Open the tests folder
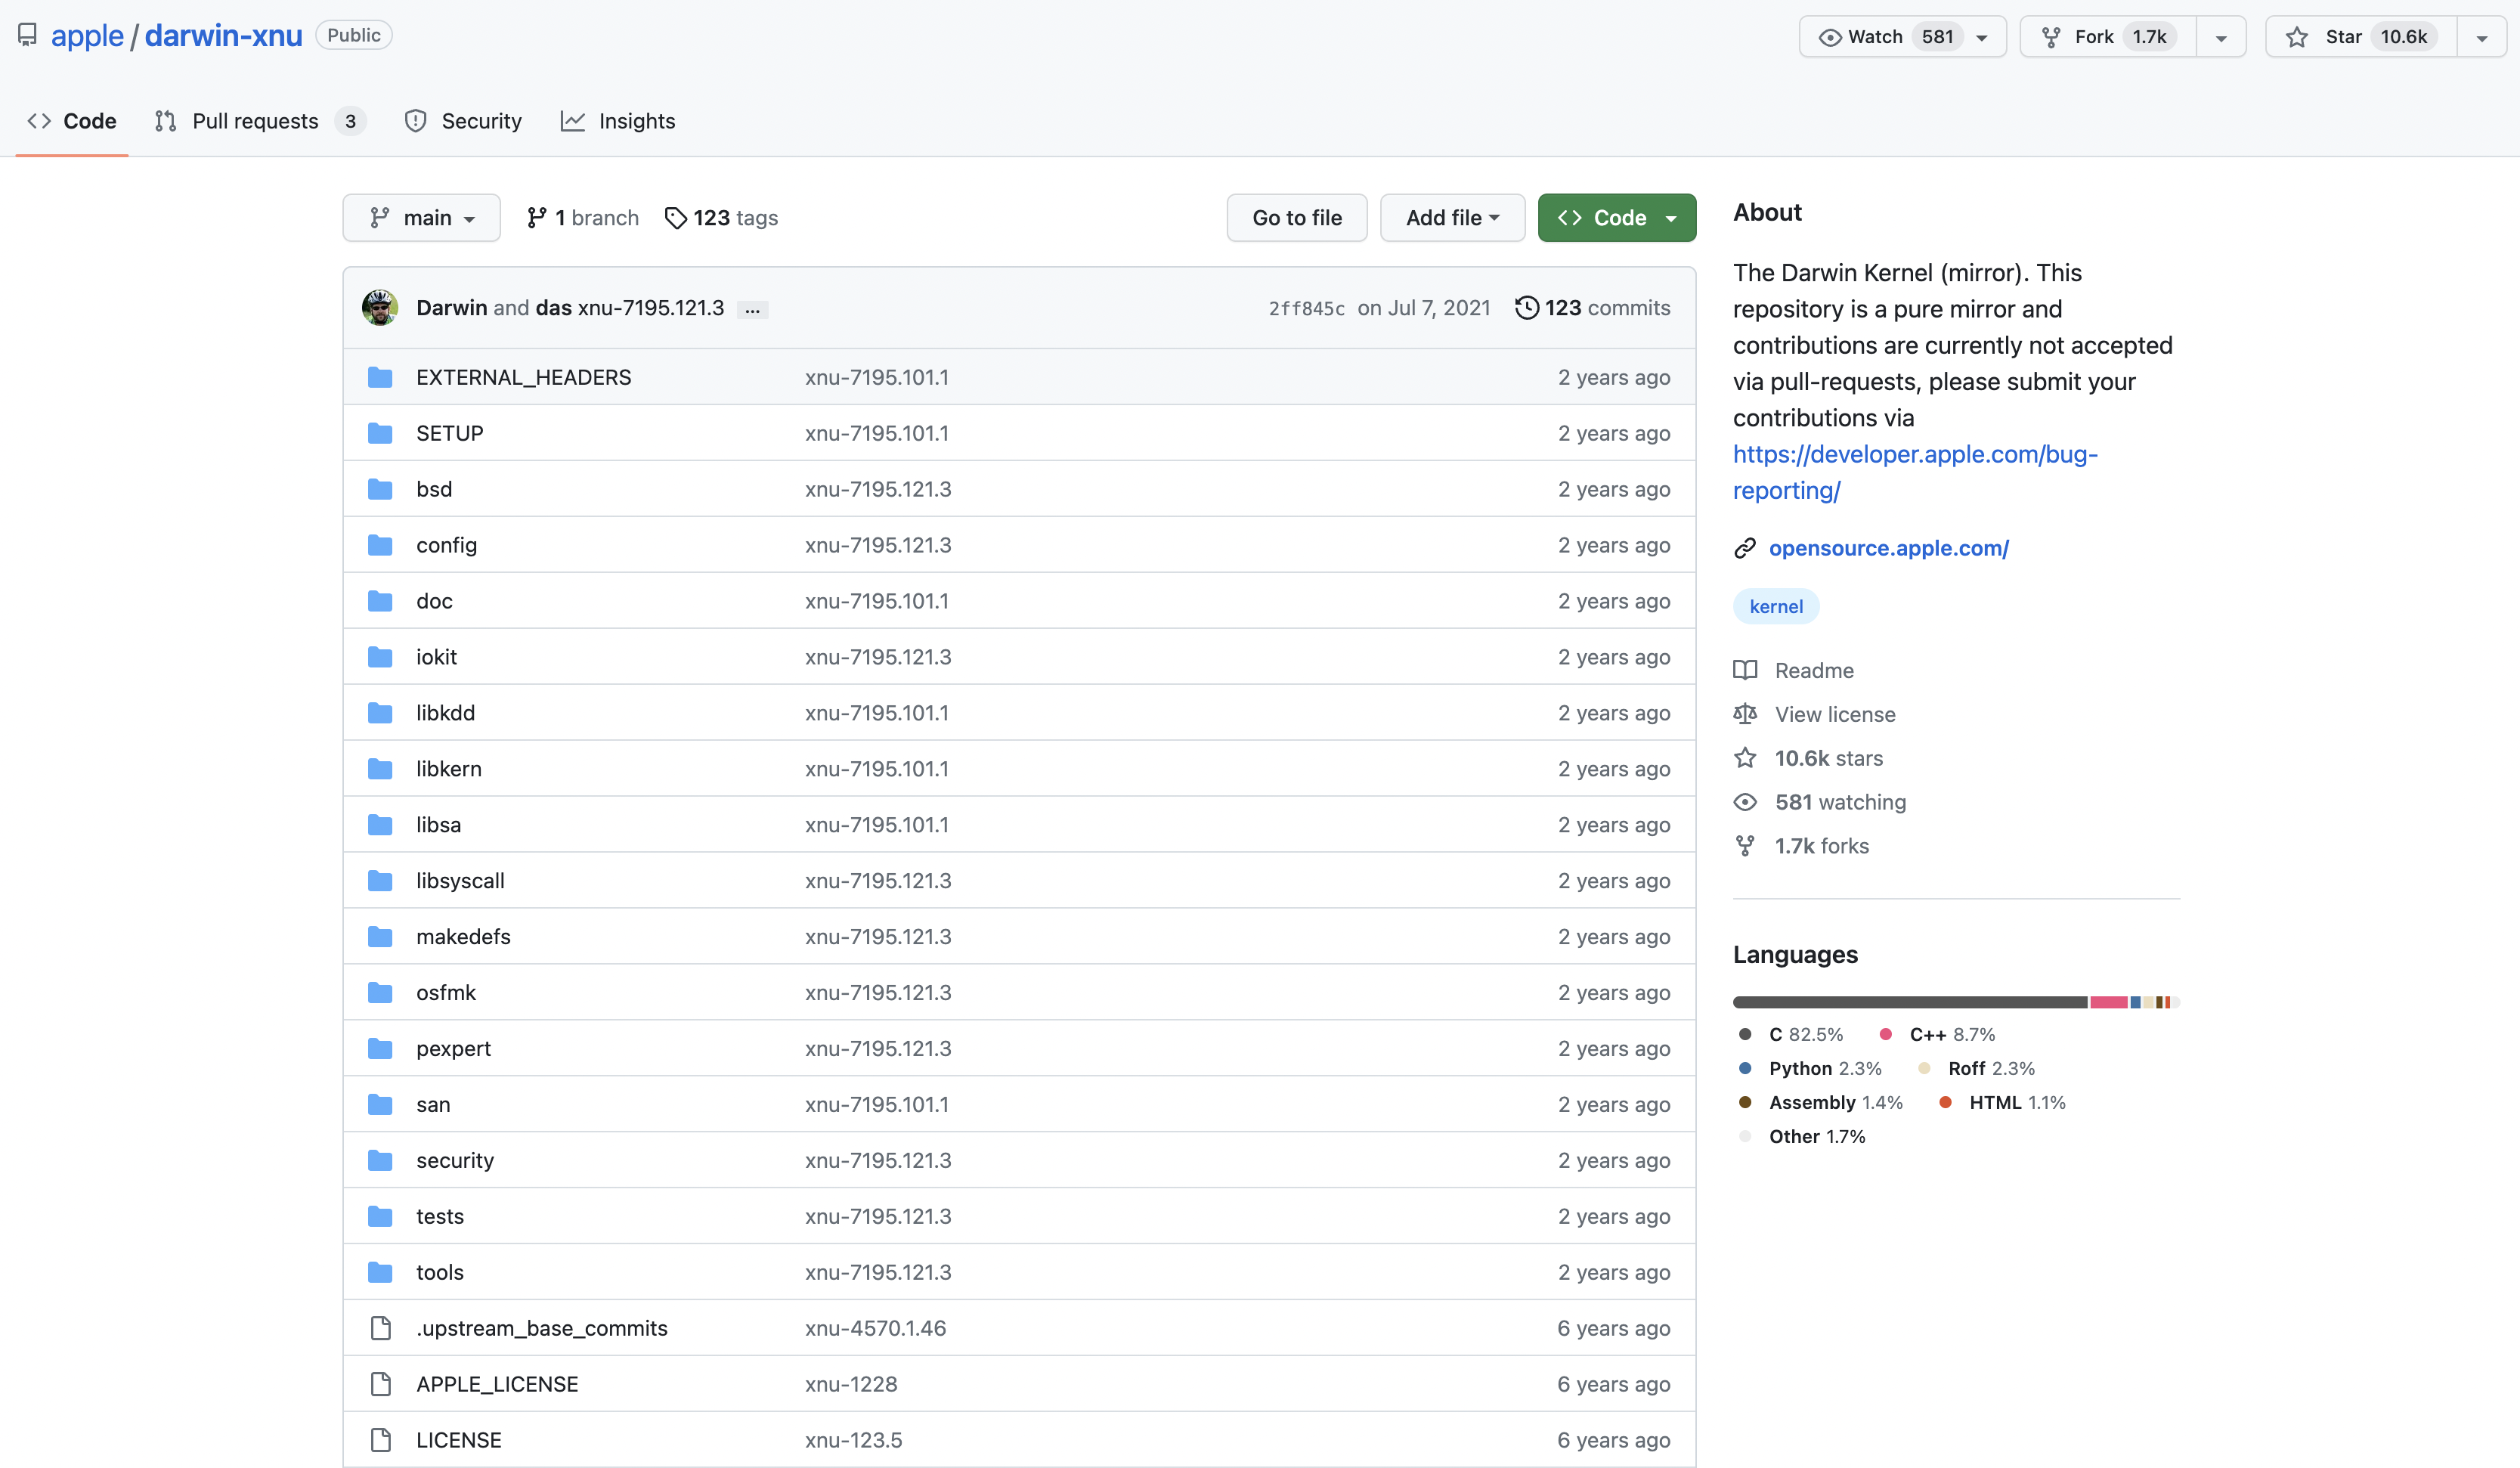Screen dimensions: 2520x1468 pos(440,1217)
